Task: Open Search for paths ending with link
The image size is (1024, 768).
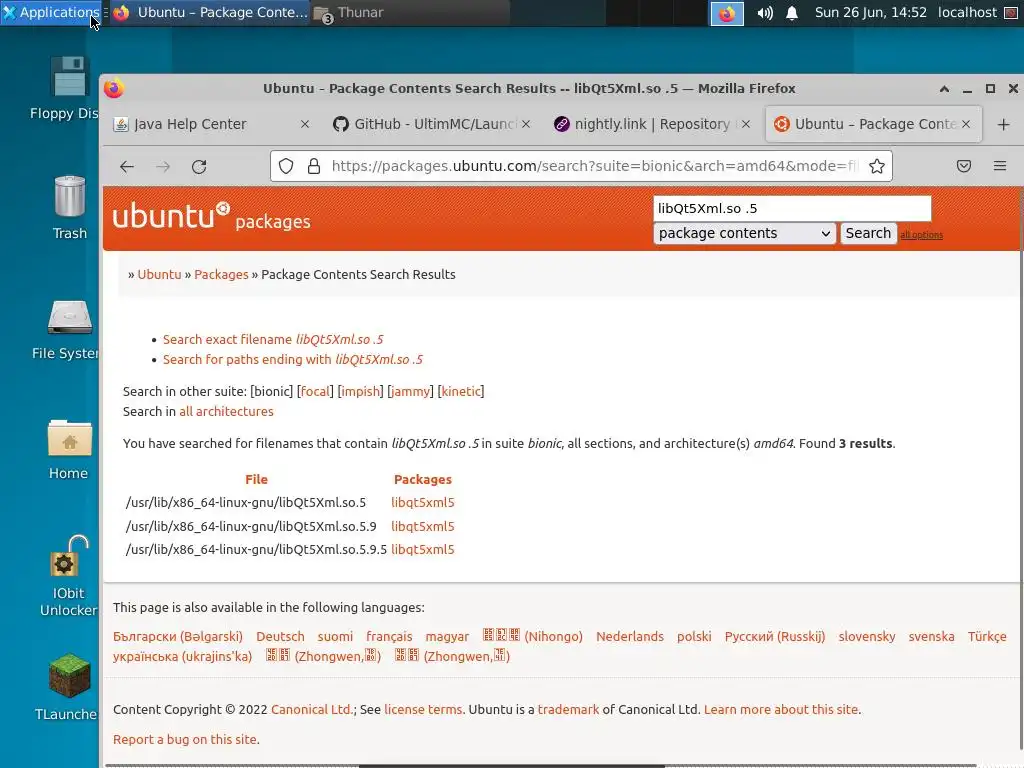Action: (x=293, y=360)
